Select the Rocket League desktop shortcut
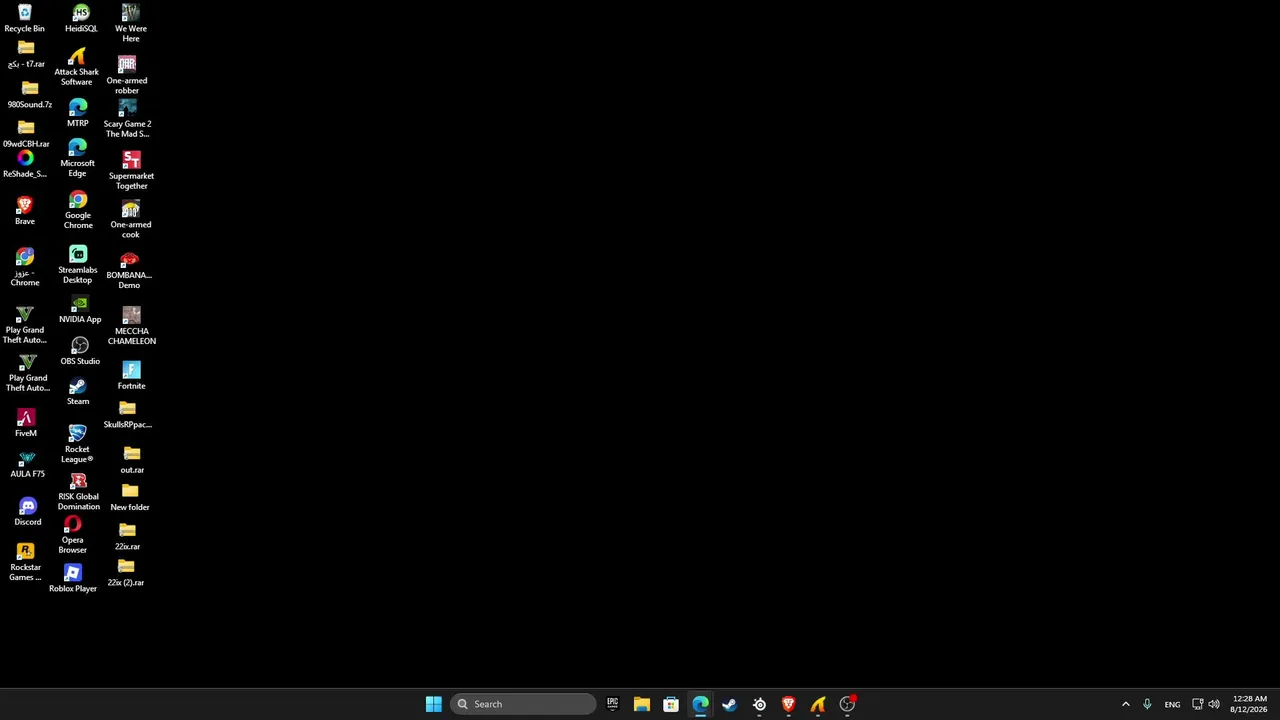Viewport: 1280px width, 720px height. 77,443
